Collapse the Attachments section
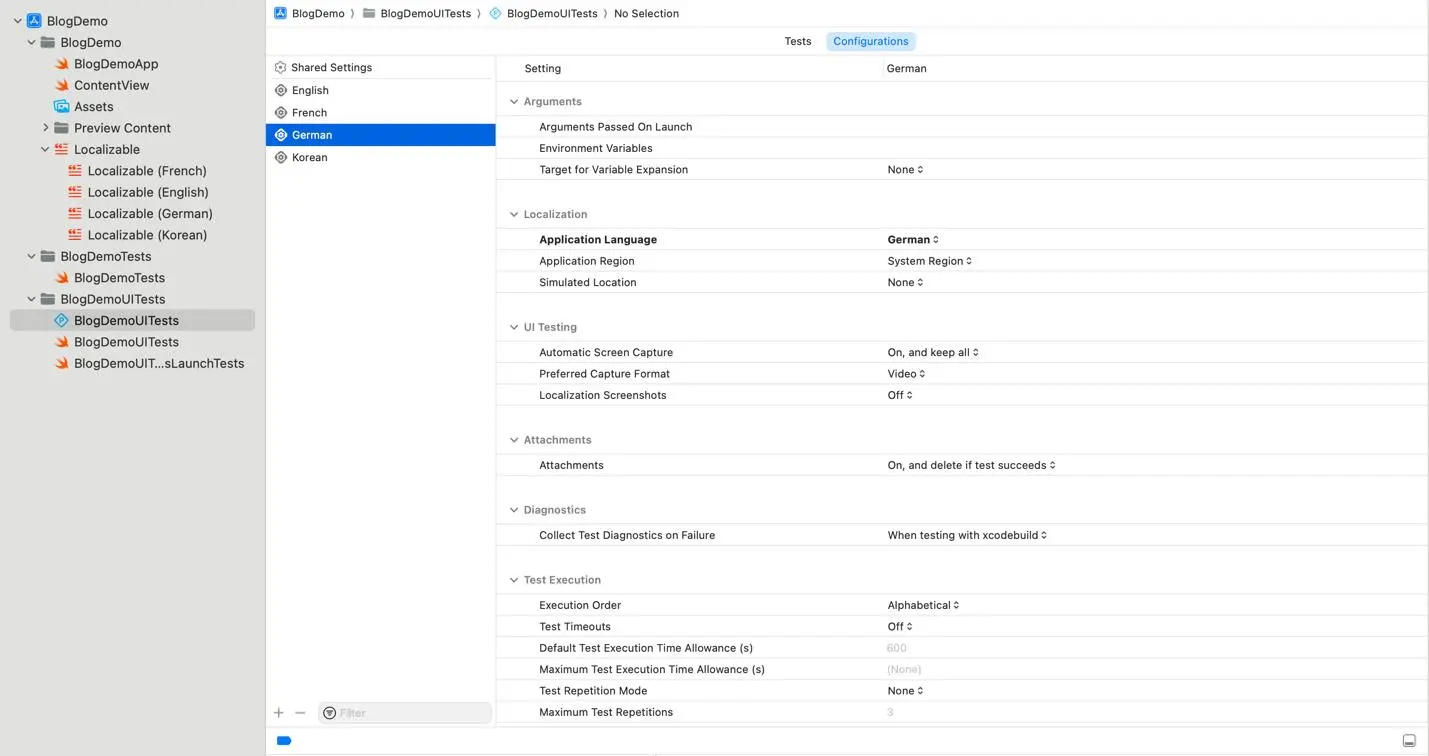 [514, 440]
